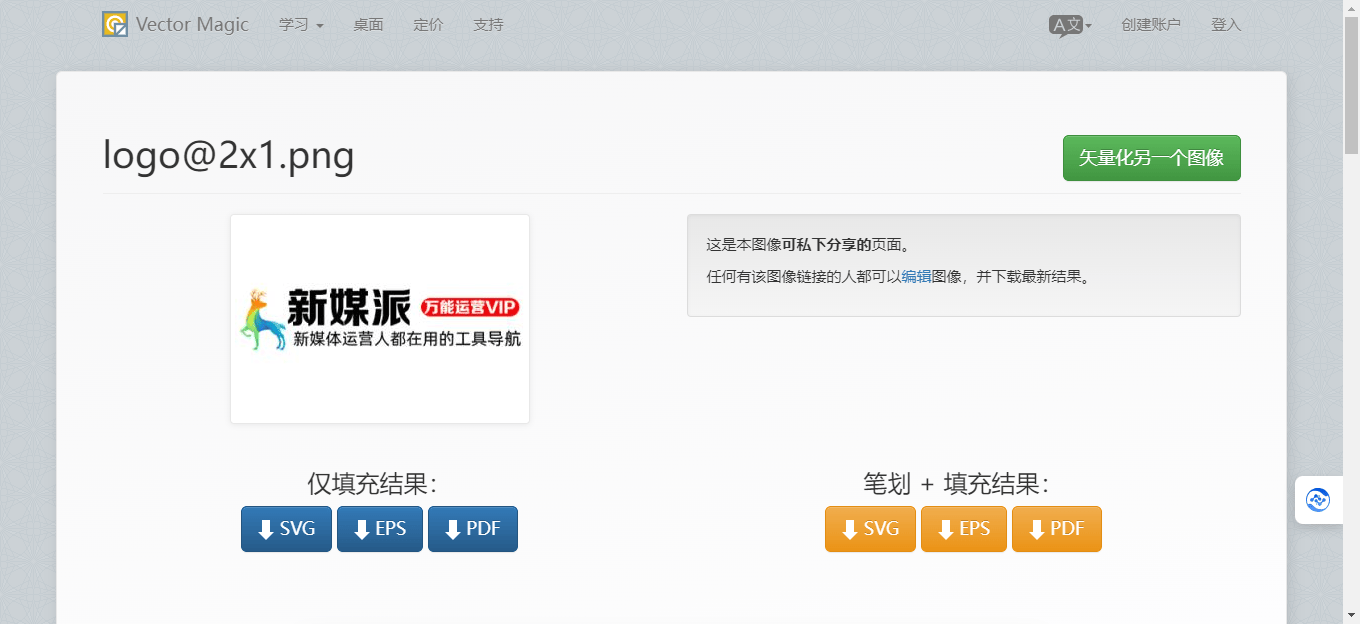Download stroke + fill EPS (orange button)

pyautogui.click(x=963, y=529)
